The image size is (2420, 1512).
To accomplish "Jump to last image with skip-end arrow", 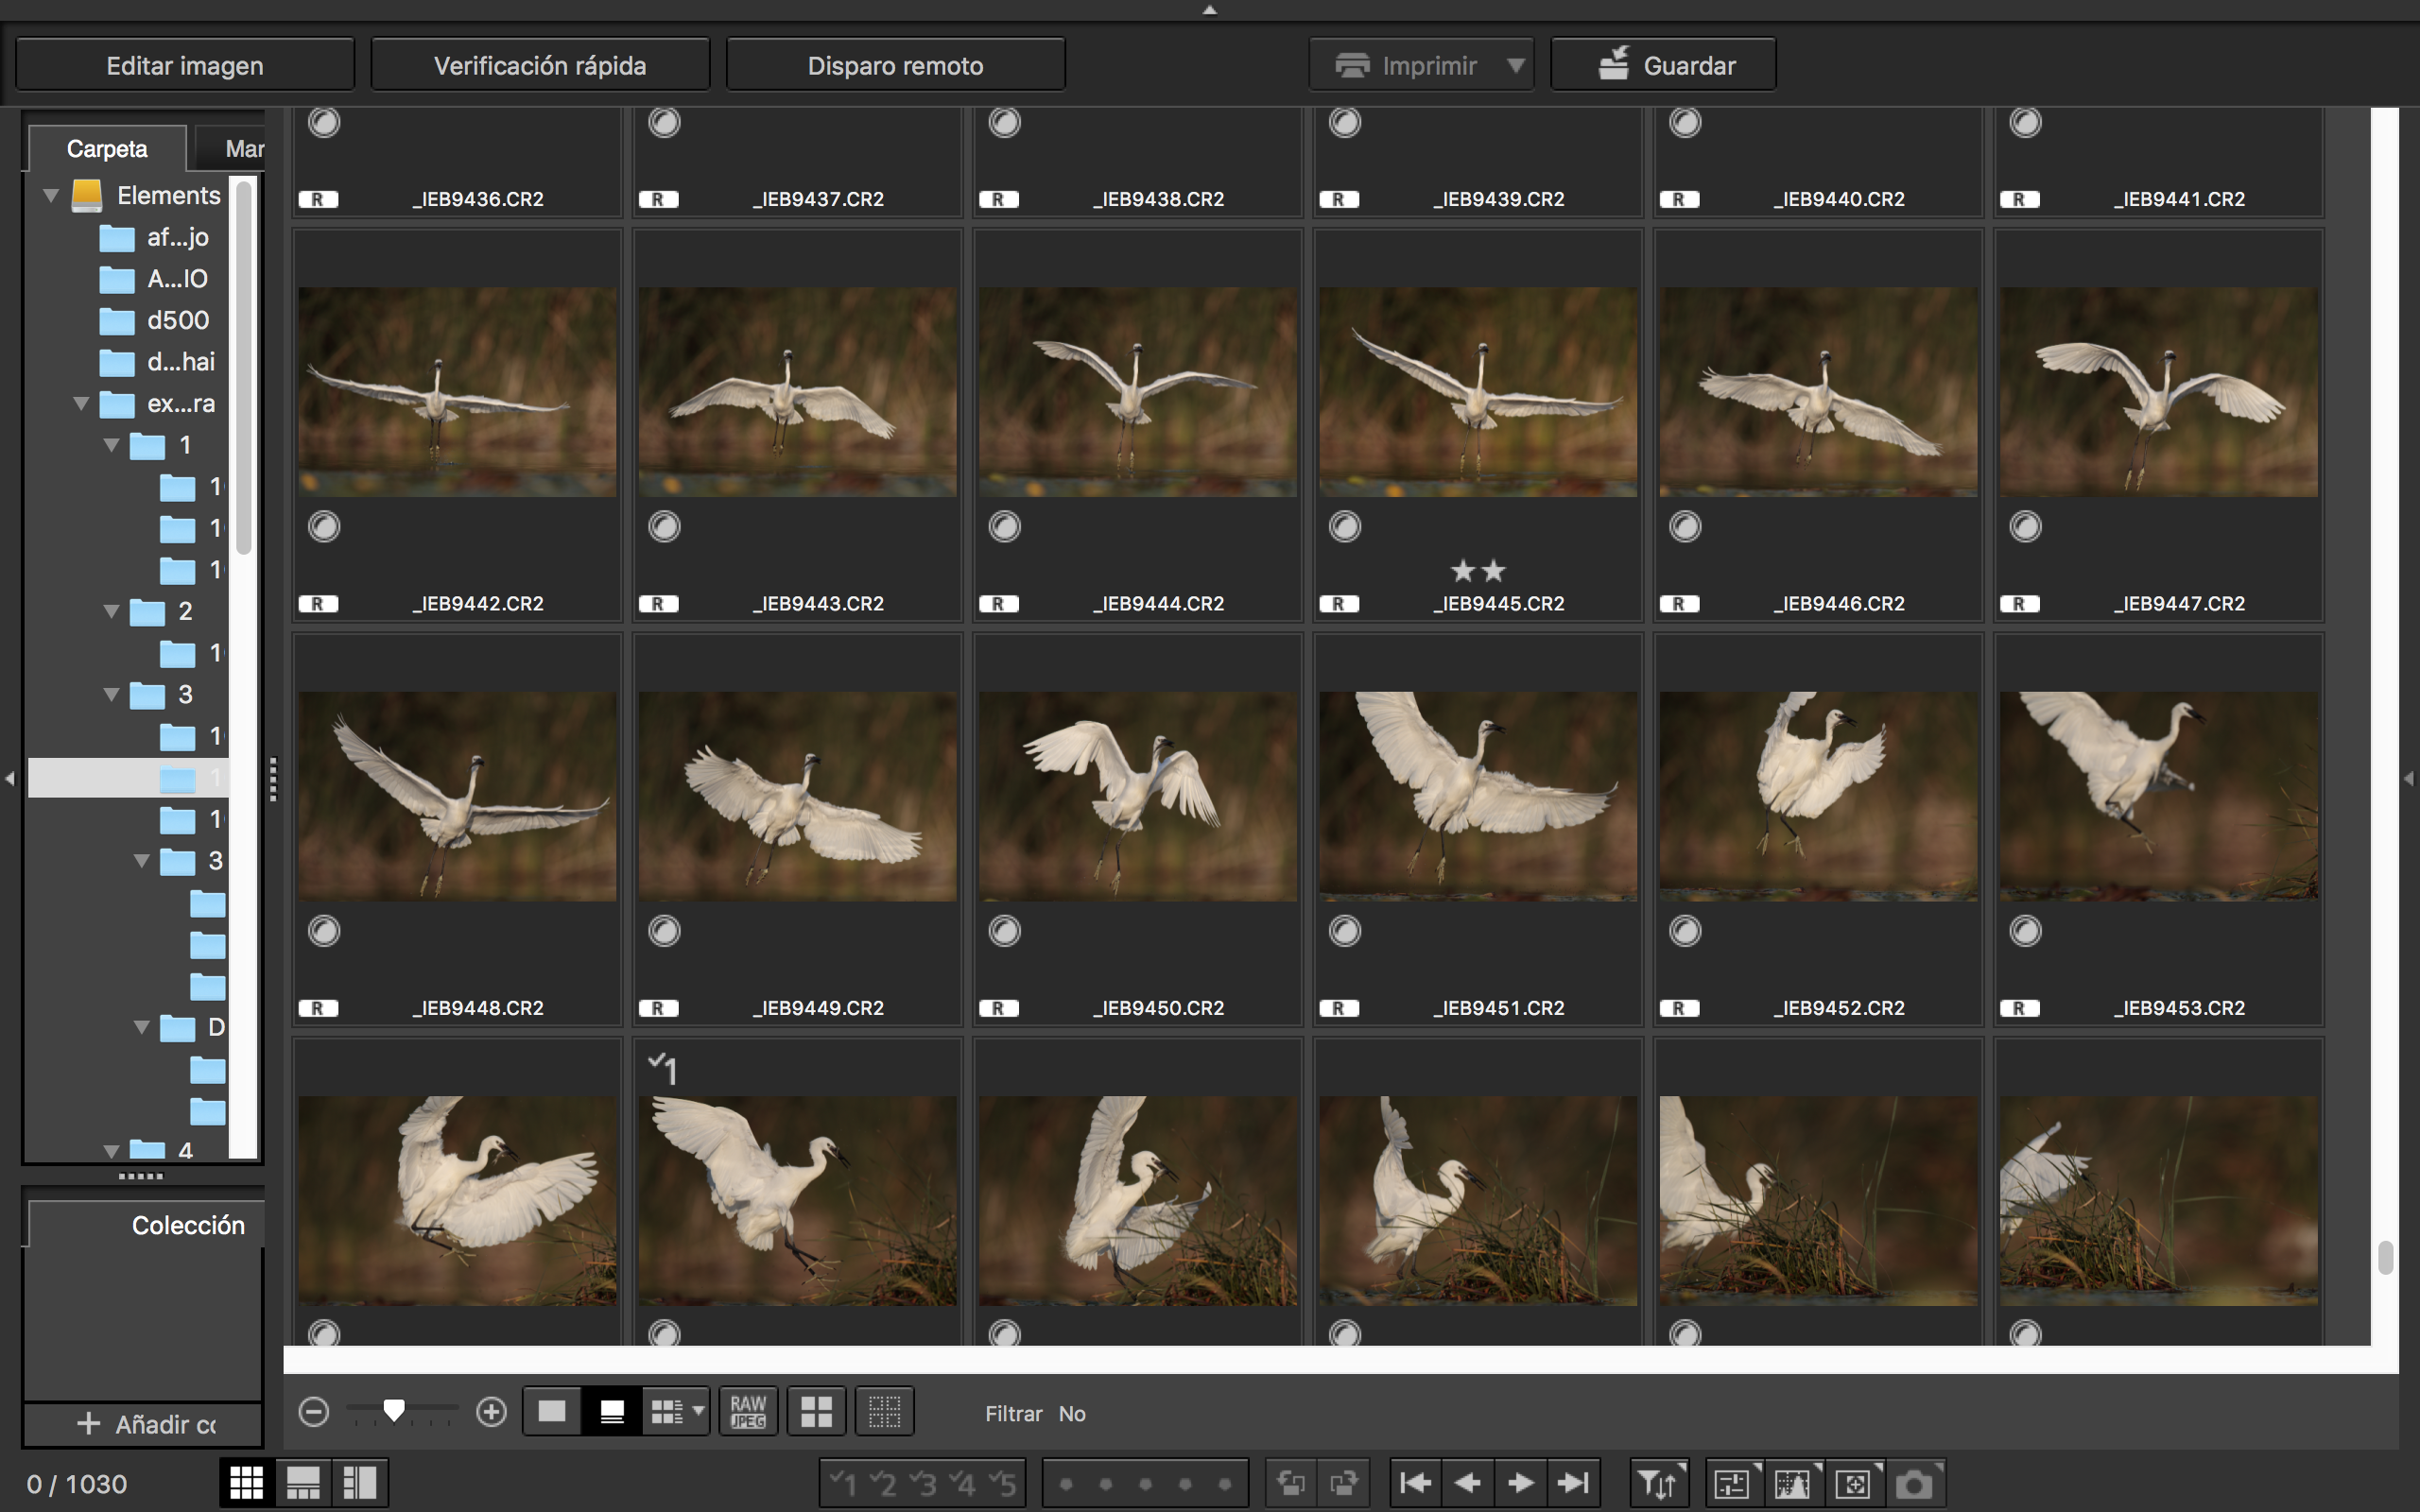I will tap(1573, 1482).
